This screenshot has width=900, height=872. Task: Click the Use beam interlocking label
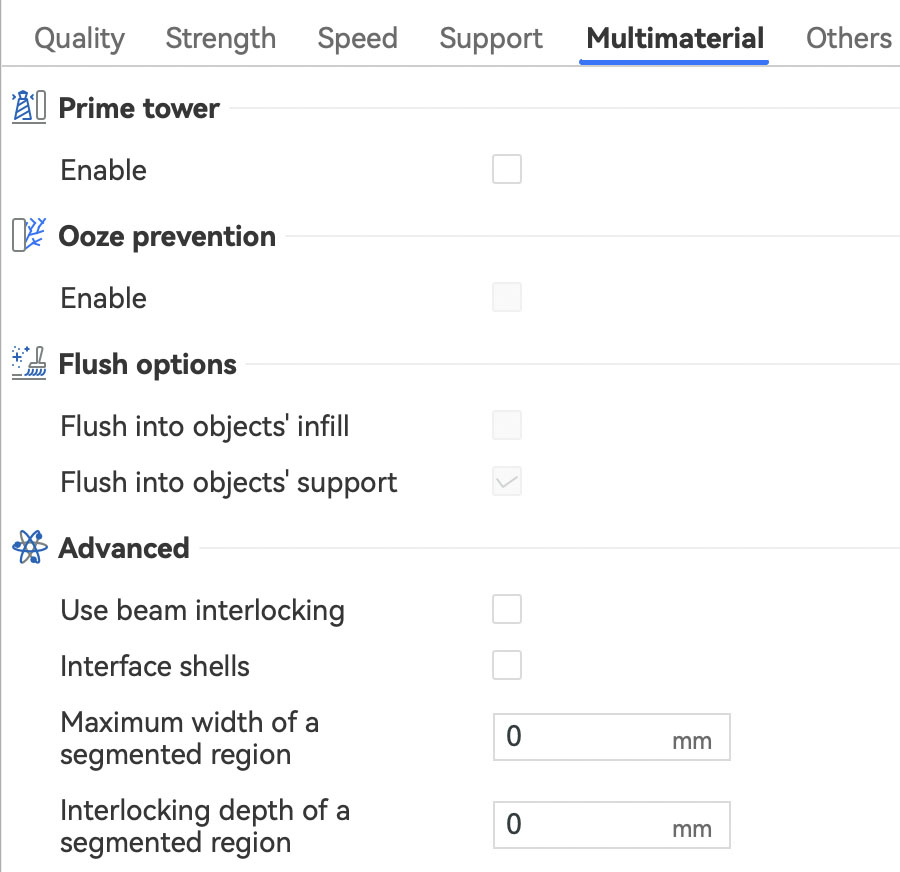(x=202, y=610)
